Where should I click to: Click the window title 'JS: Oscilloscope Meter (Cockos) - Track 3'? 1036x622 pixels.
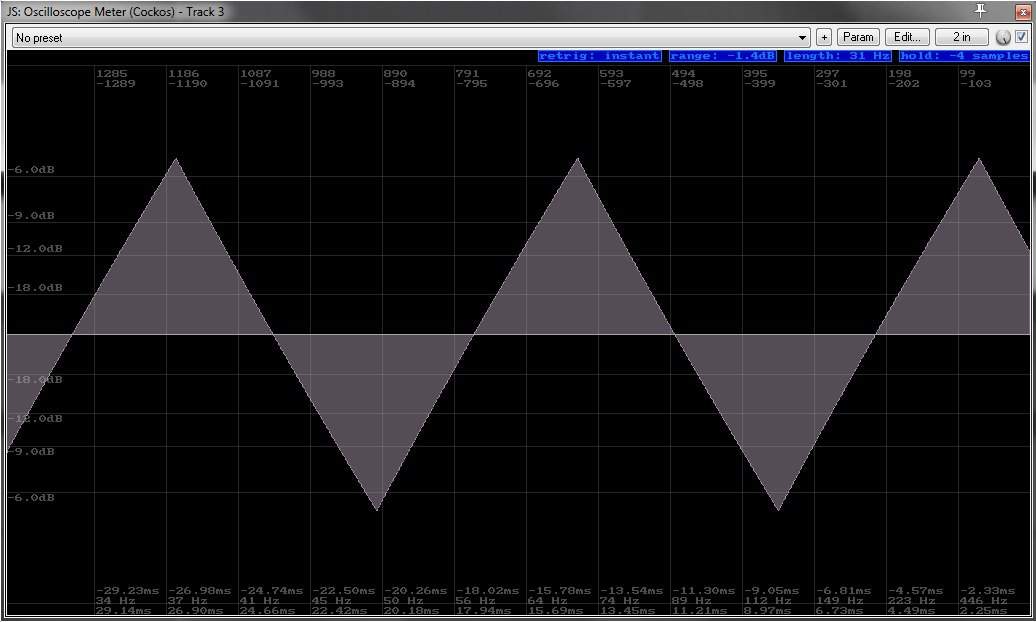[116, 11]
